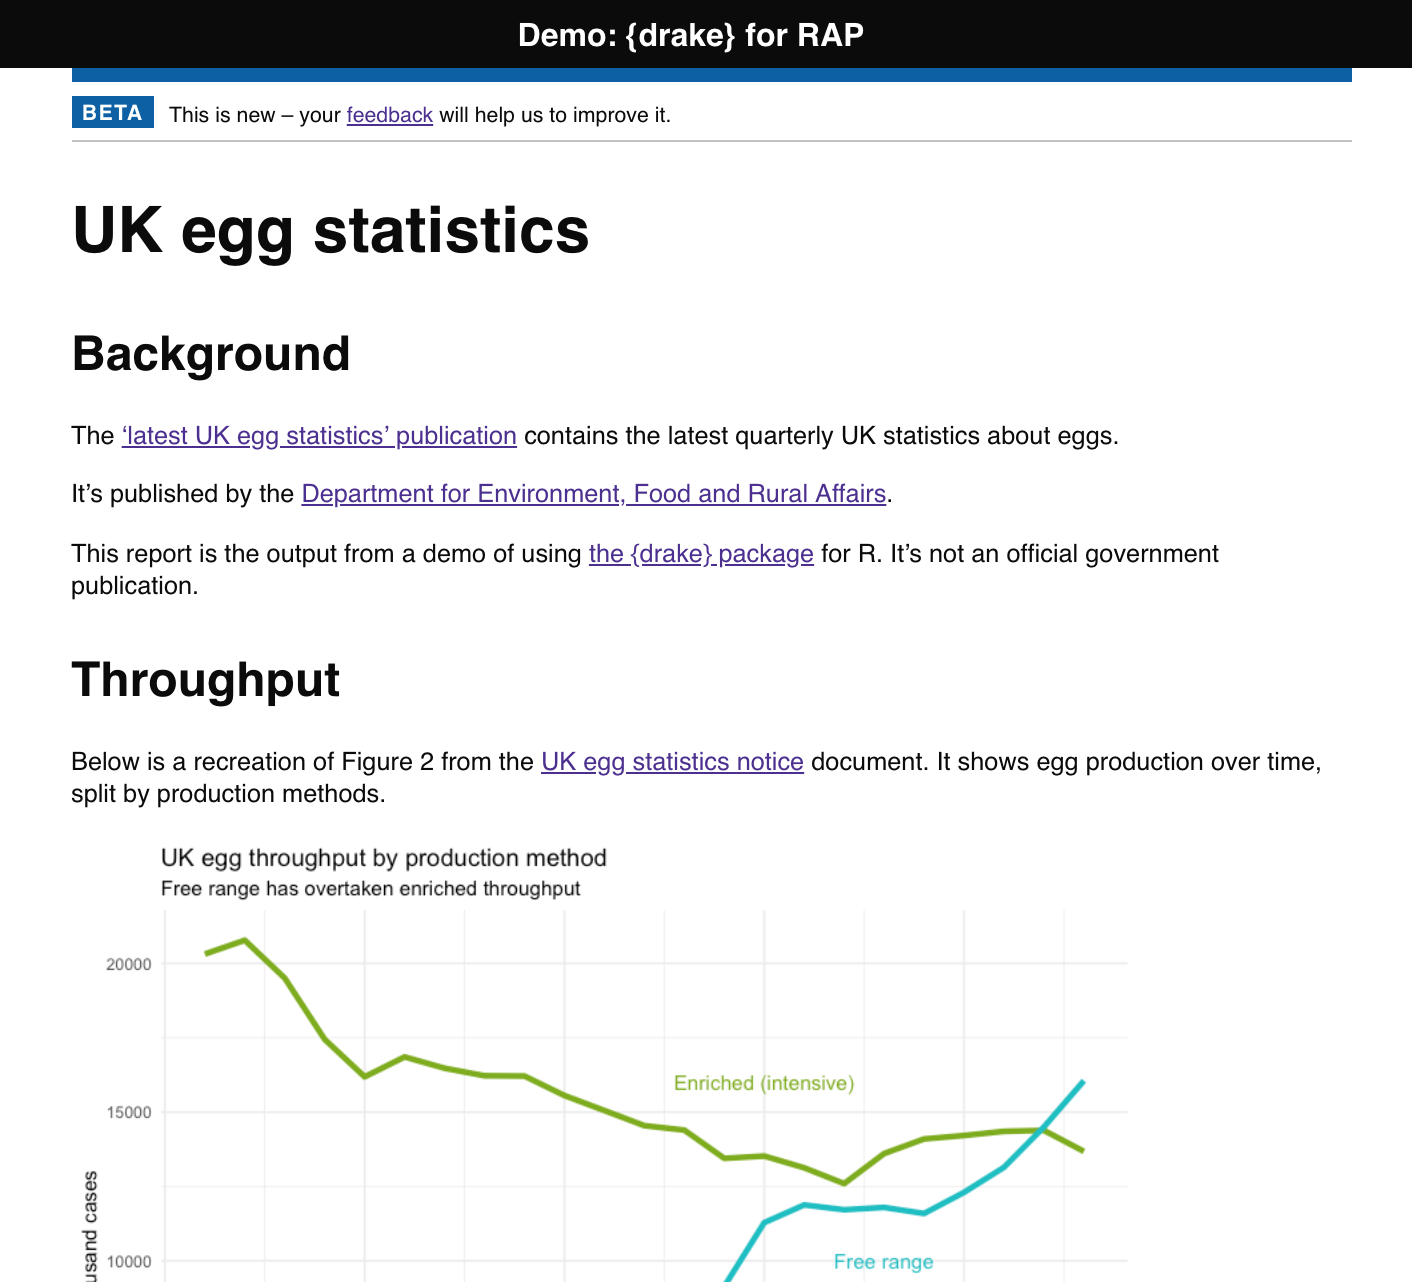This screenshot has width=1412, height=1282.
Task: Click the 'Enriched (intensive)' label on the chart
Action: coord(764,1083)
